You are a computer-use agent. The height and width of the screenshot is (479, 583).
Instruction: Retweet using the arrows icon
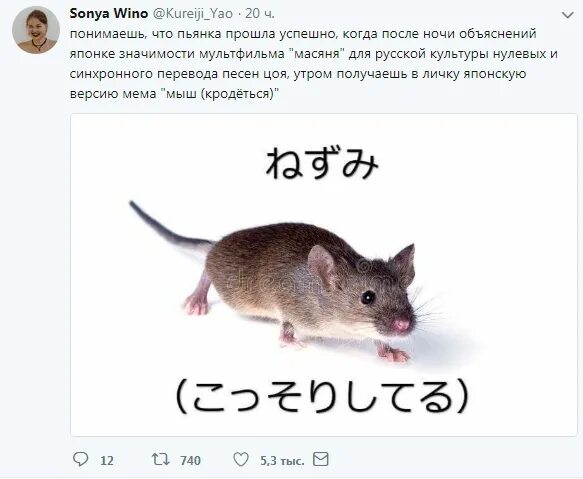[161, 460]
